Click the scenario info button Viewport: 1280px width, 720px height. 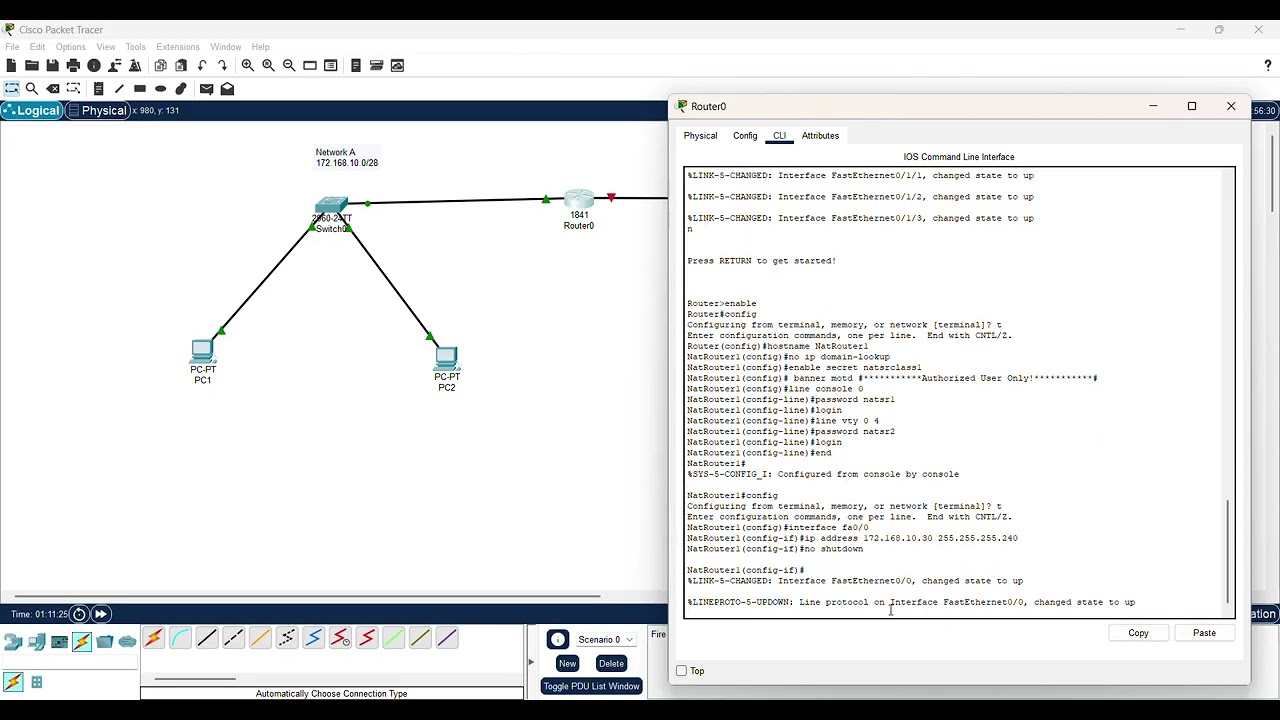click(x=558, y=640)
